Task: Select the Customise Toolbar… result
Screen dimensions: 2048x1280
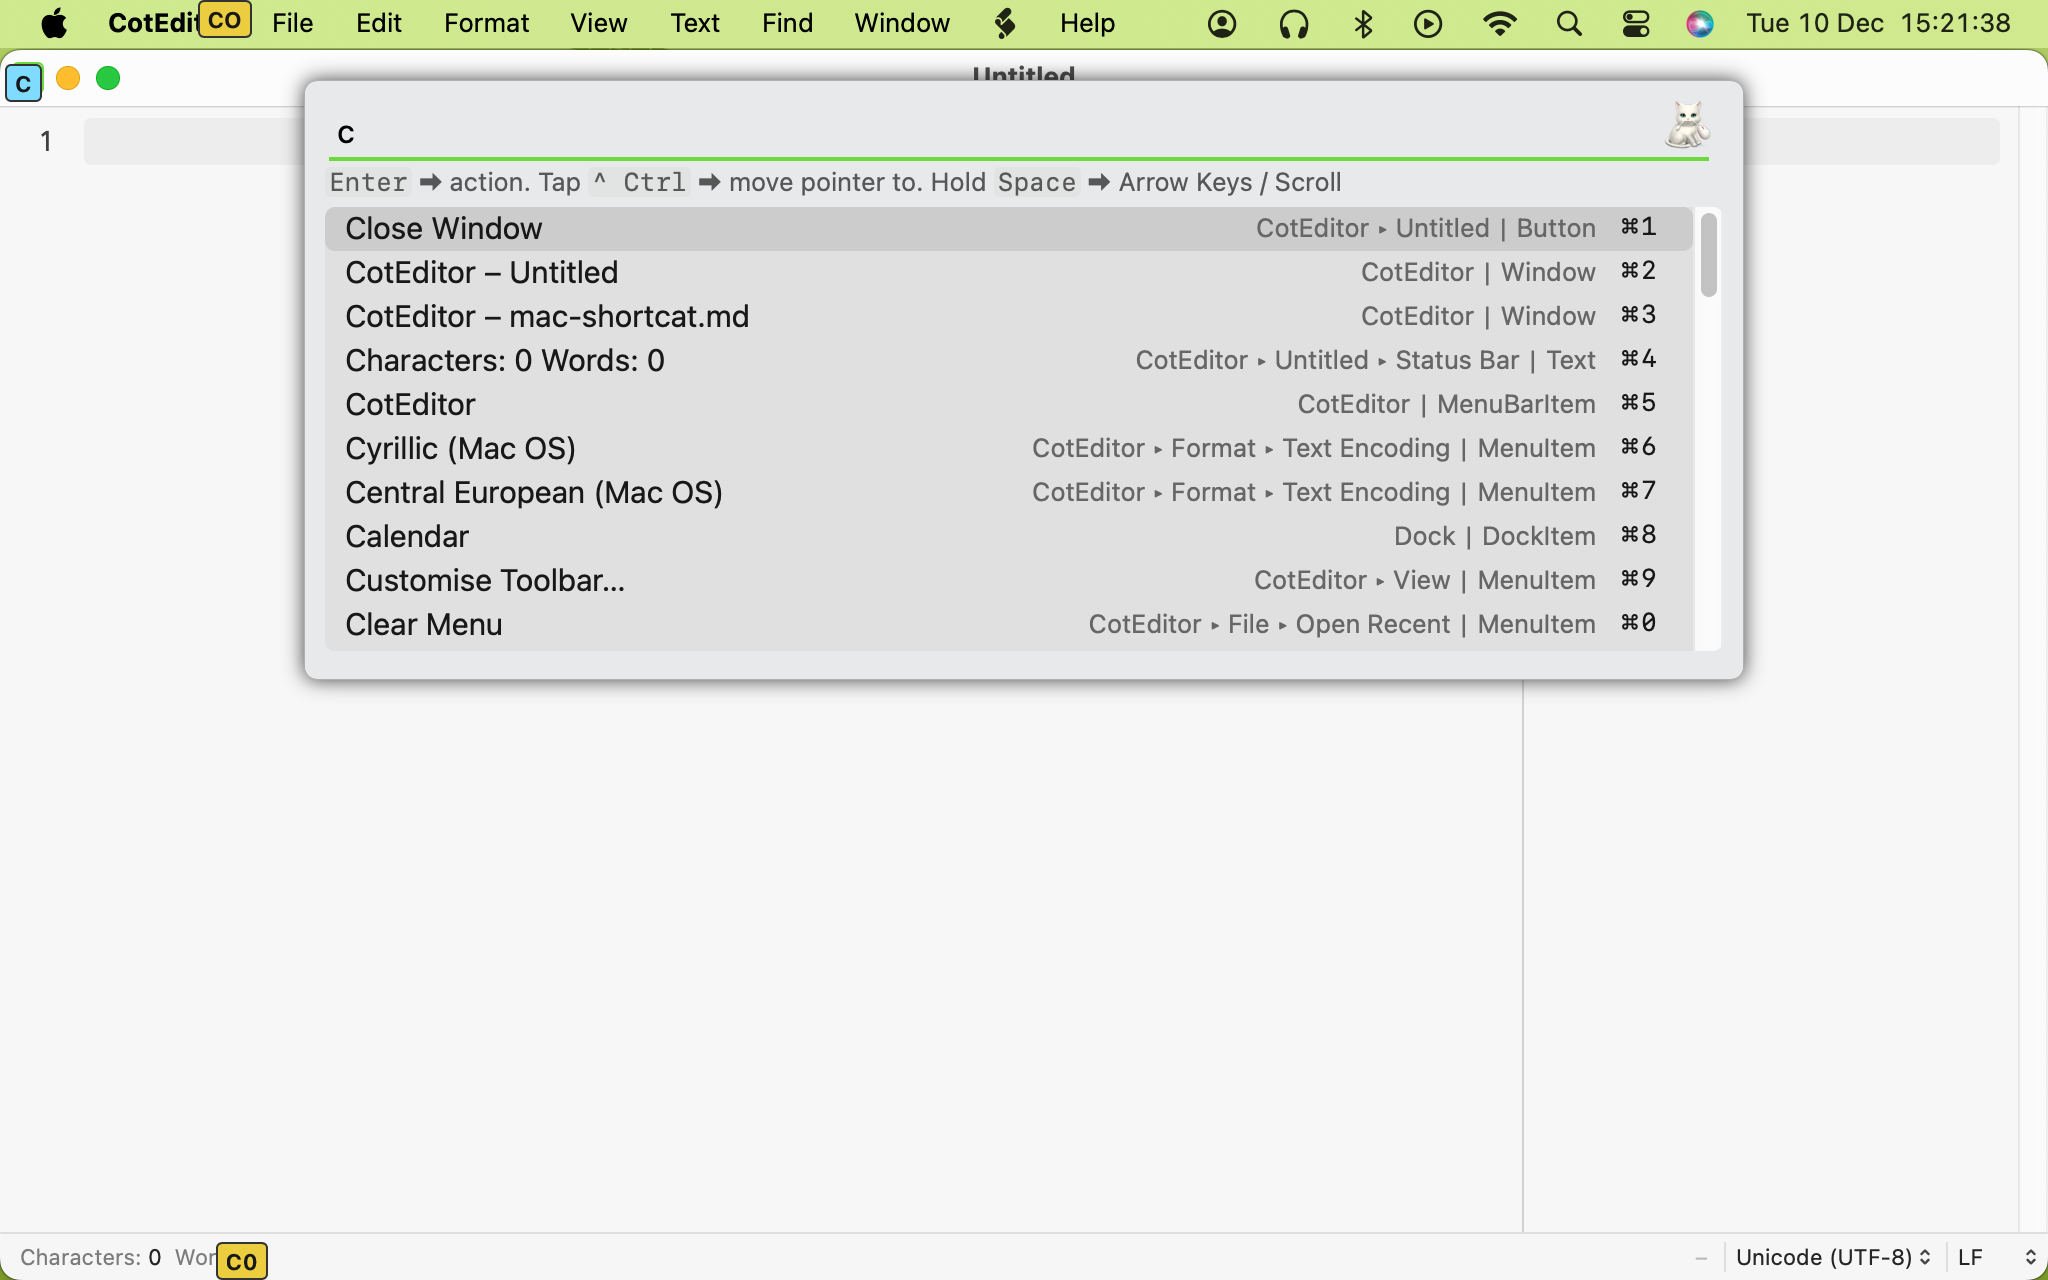Action: tap(1008, 580)
